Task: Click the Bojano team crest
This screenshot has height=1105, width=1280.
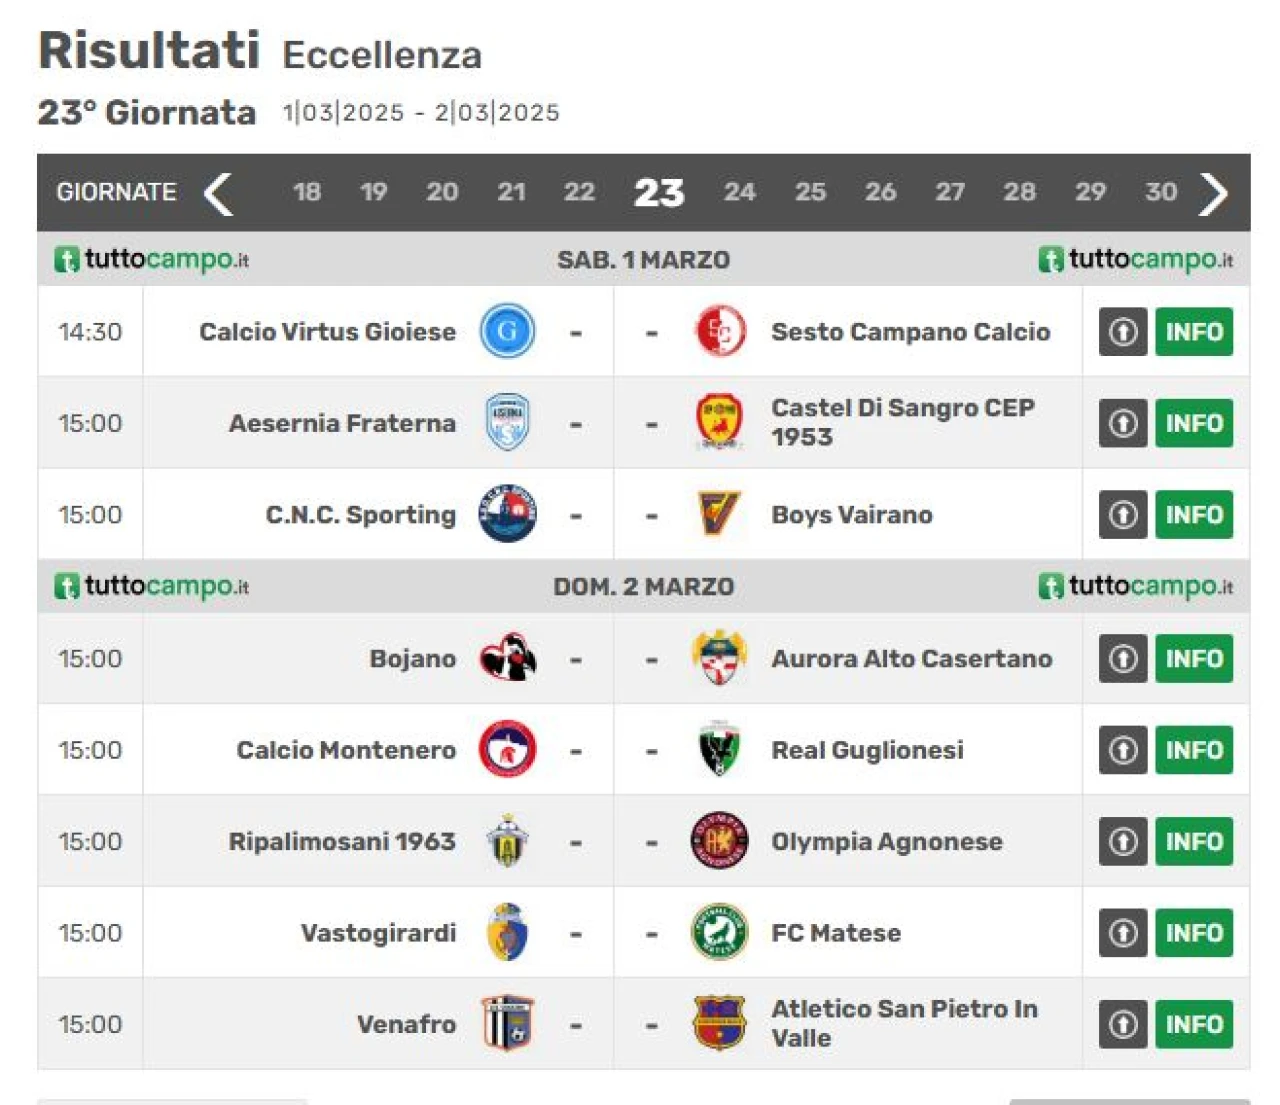Action: click(507, 658)
